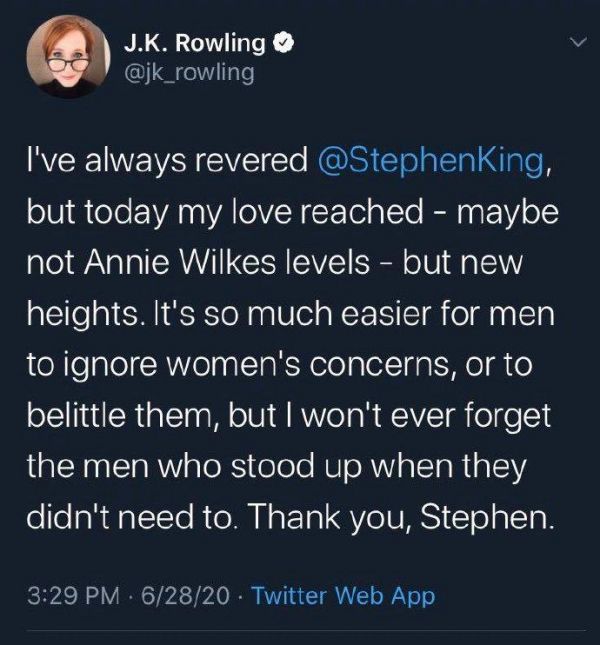Click the words "Annie Wilkes levels"

click(227, 262)
